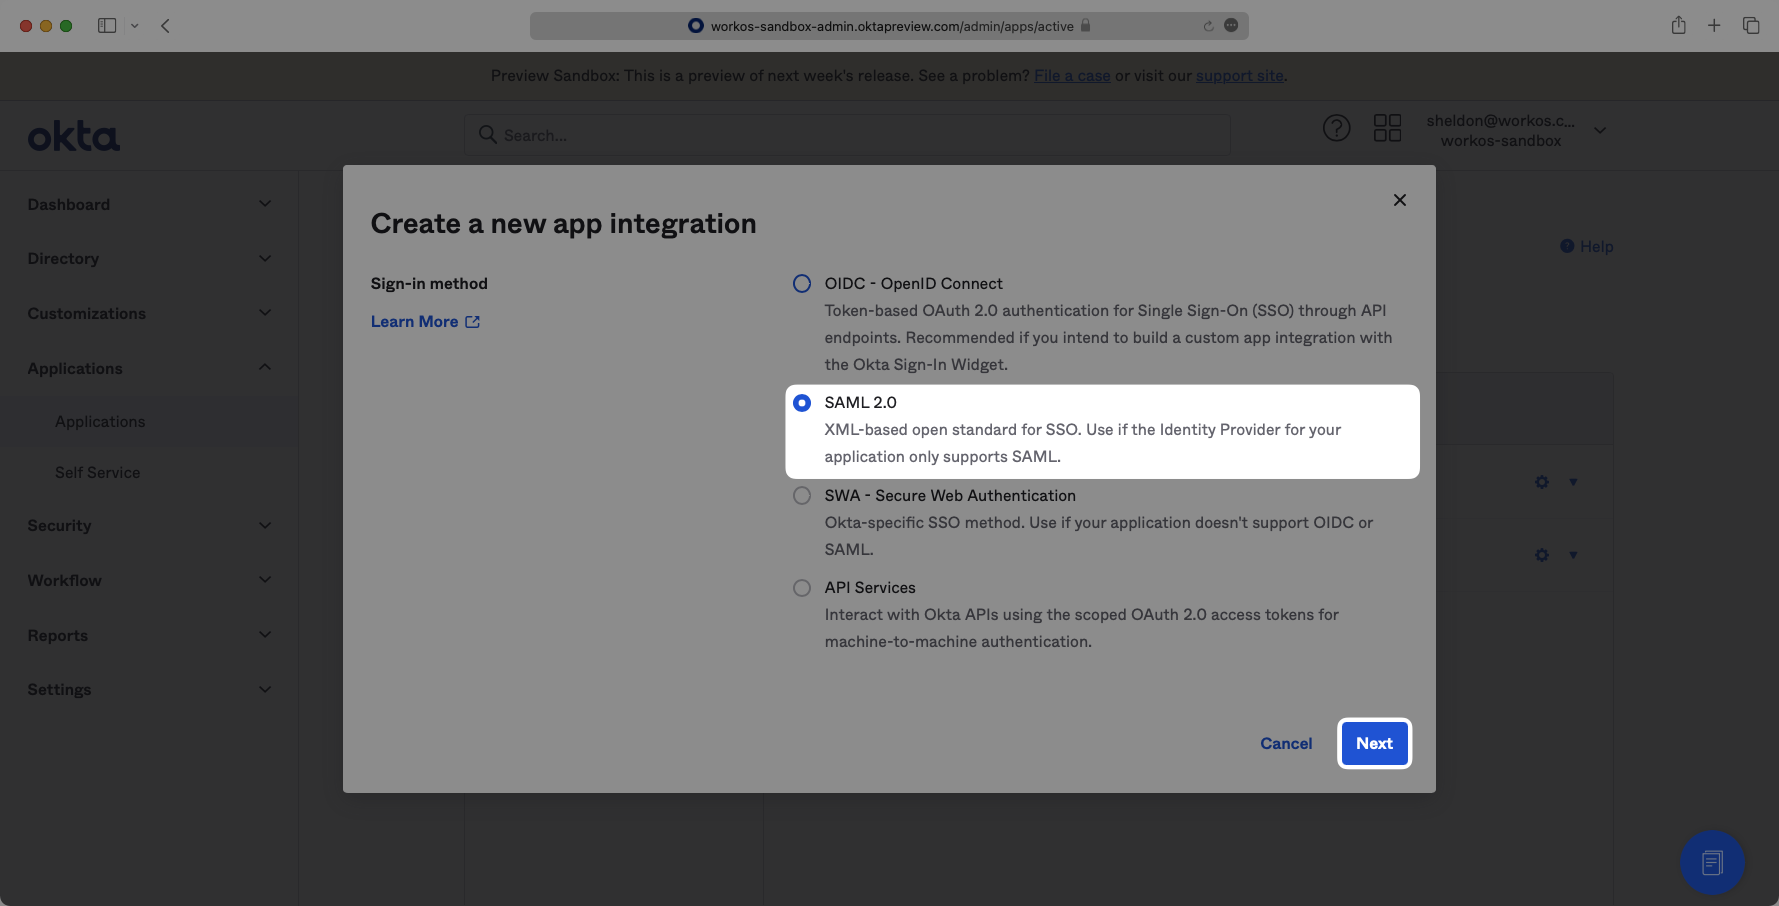Open Self Service in the sidebar

(98, 472)
